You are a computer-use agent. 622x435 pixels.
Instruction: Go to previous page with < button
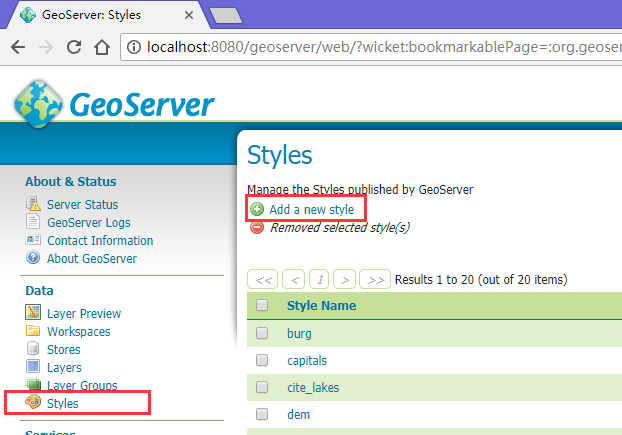click(294, 279)
